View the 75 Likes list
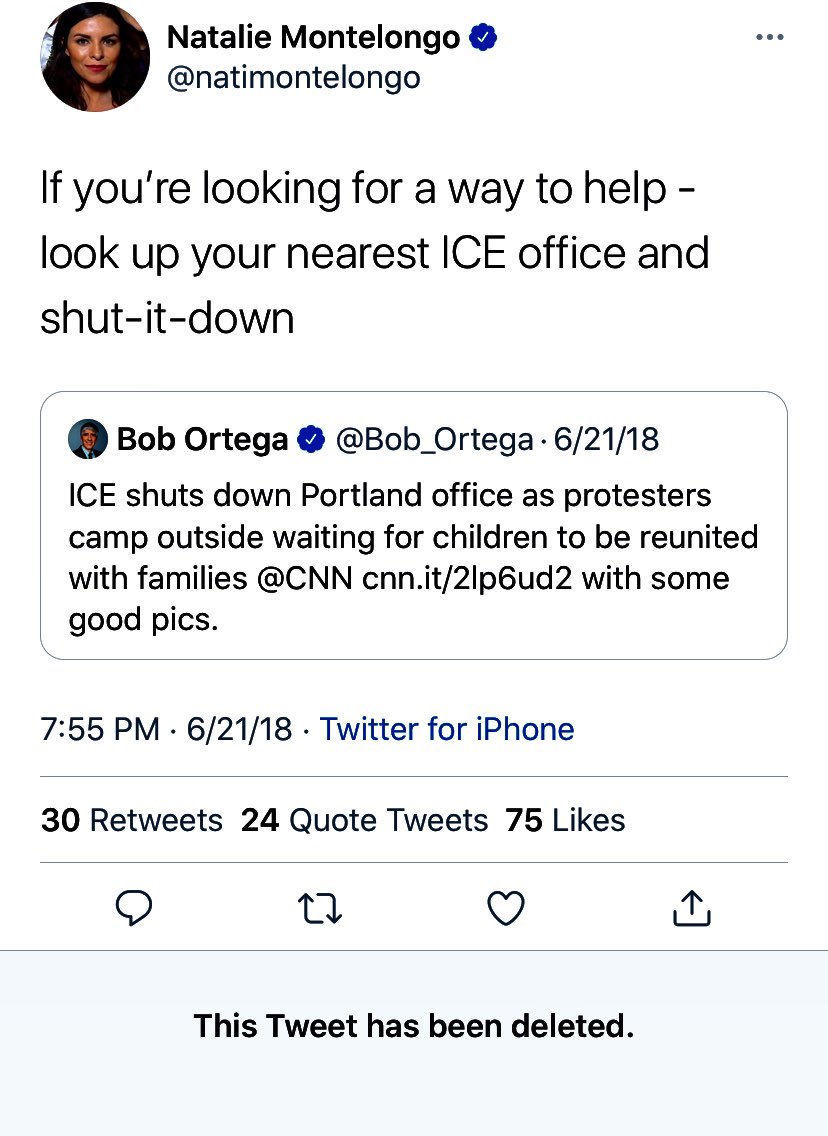 (x=565, y=820)
